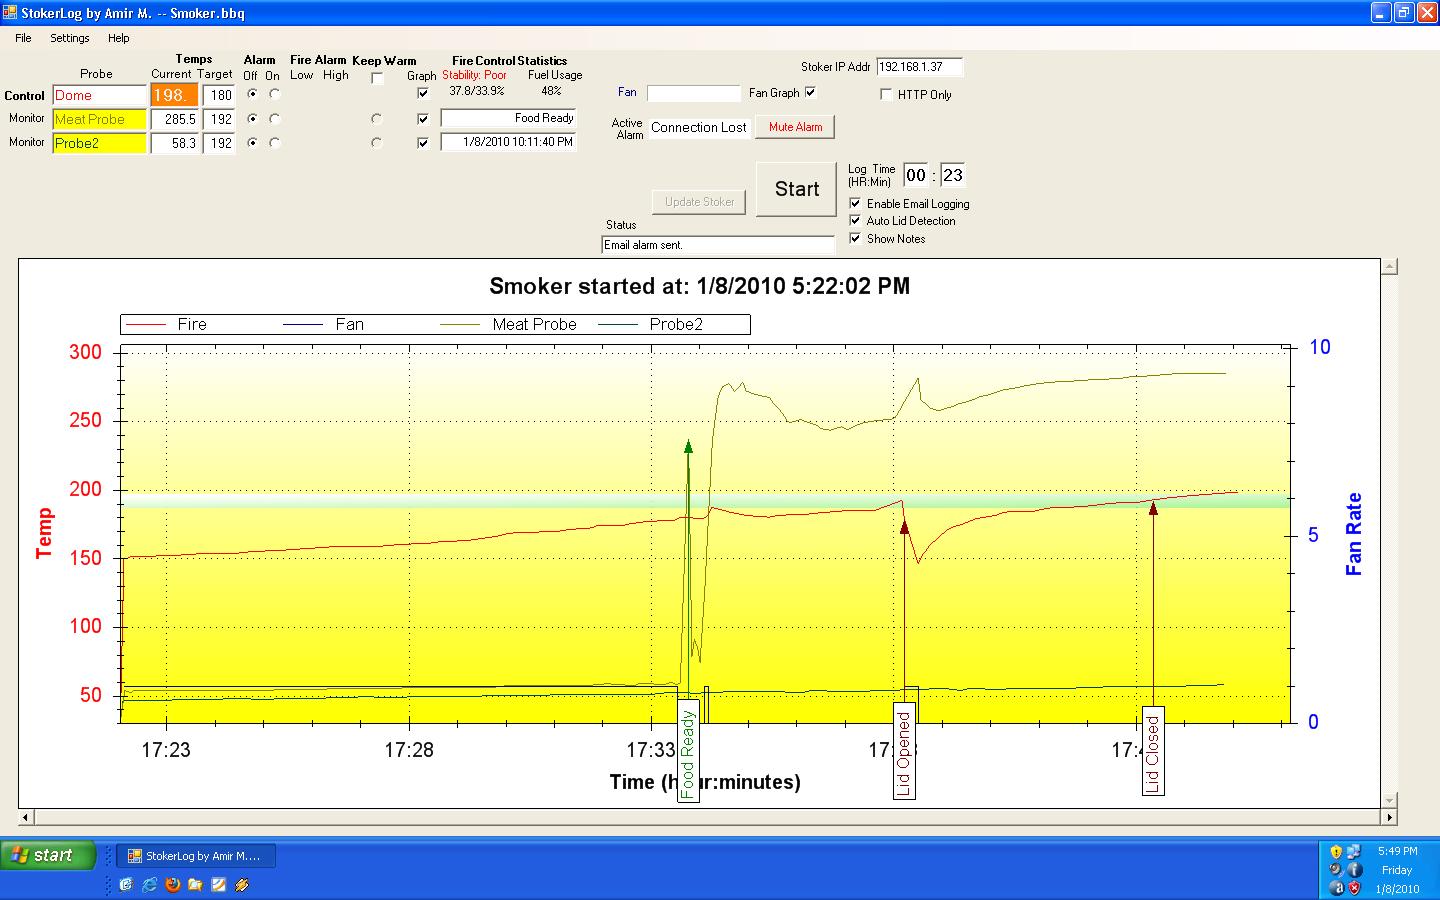Click the Food Ready alarm text box
Image resolution: width=1440 pixels, height=900 pixels.
pos(508,118)
